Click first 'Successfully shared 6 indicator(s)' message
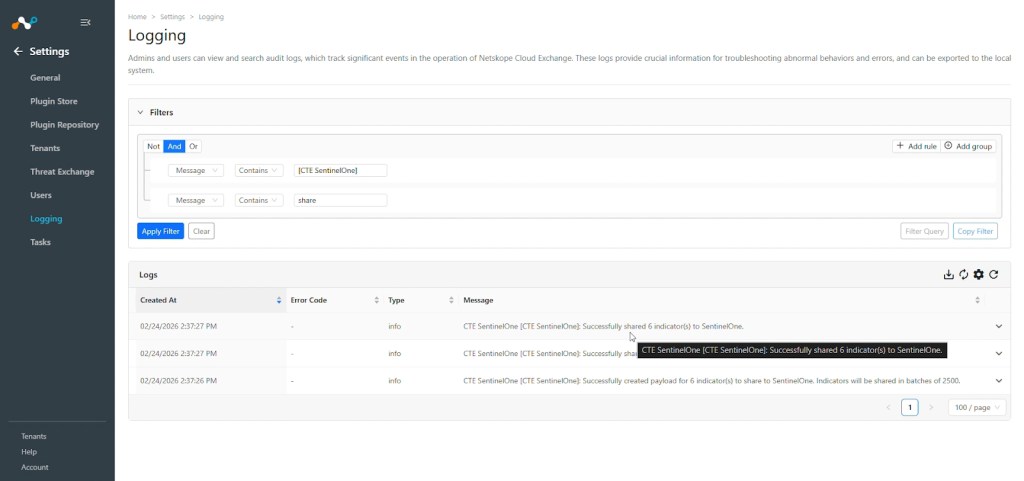 pos(603,326)
